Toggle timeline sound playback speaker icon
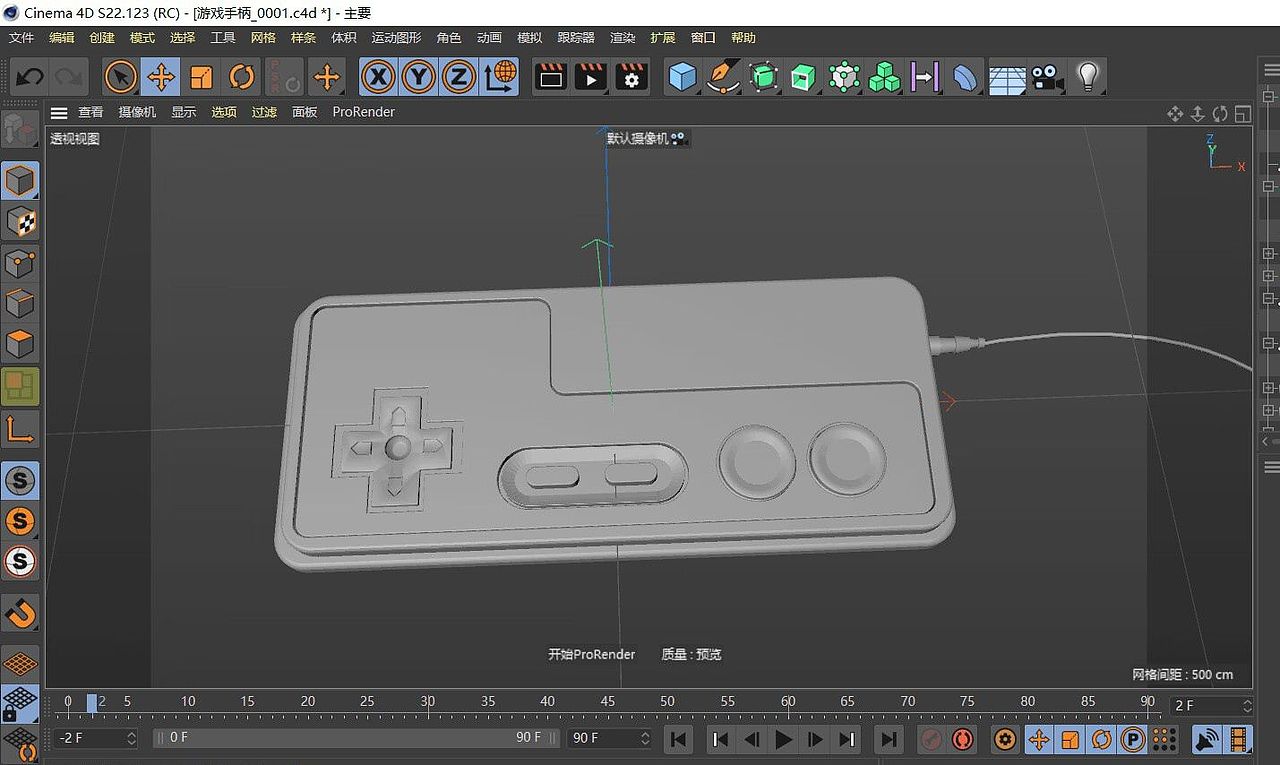1280x765 pixels. click(x=1208, y=740)
